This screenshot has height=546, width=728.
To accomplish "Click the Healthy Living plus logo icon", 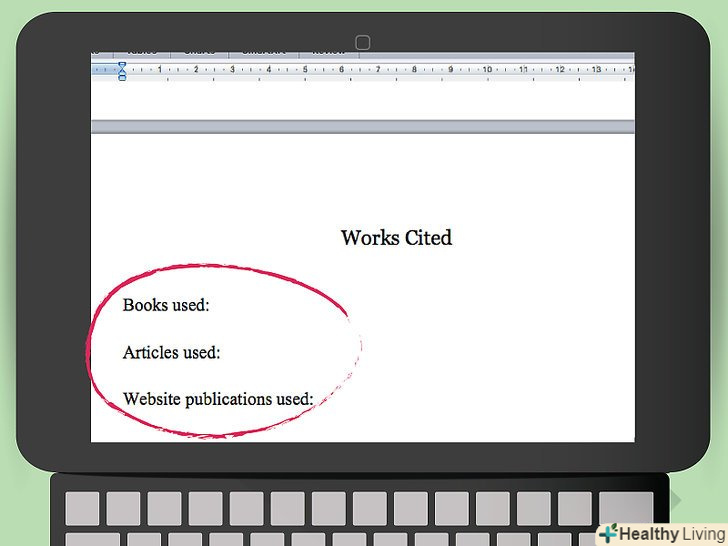I will click(x=606, y=534).
